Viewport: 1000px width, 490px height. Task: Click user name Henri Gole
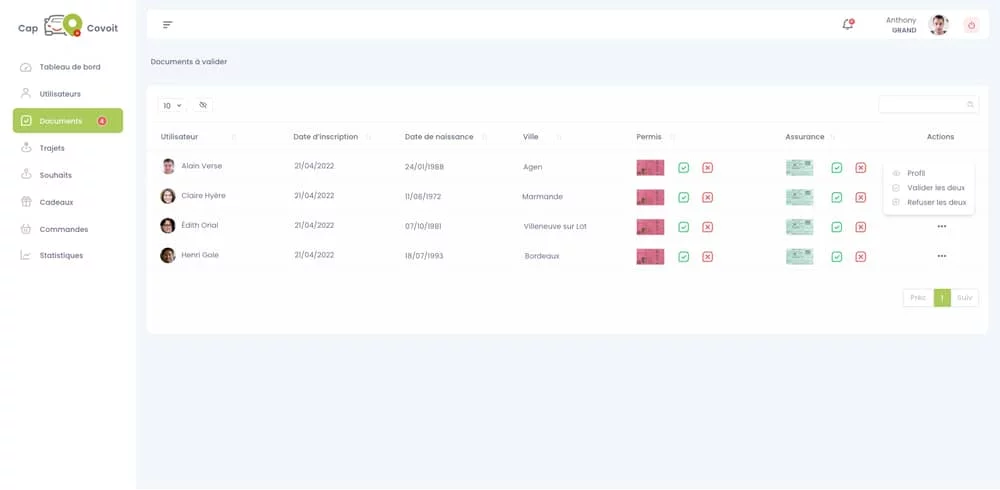pos(200,255)
